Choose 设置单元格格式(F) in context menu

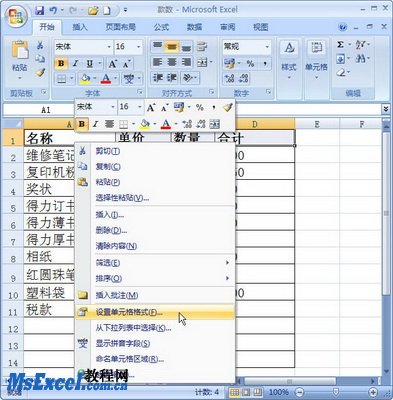click(155, 312)
